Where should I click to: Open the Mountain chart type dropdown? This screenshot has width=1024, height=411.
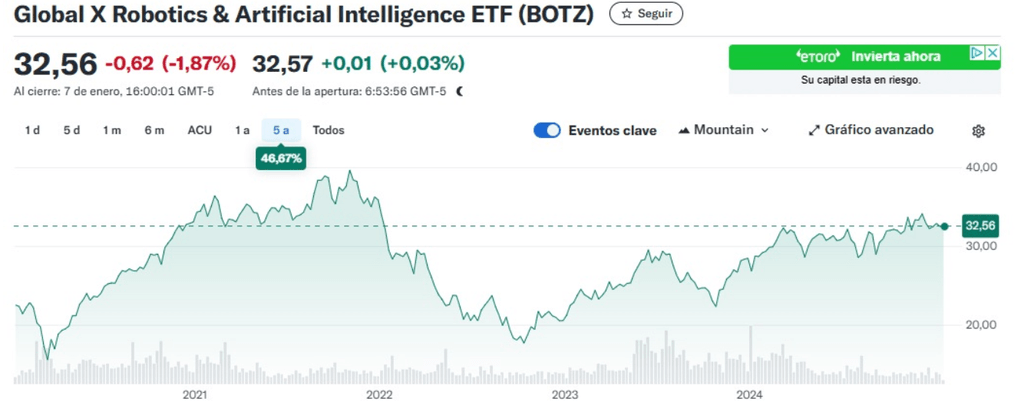724,130
